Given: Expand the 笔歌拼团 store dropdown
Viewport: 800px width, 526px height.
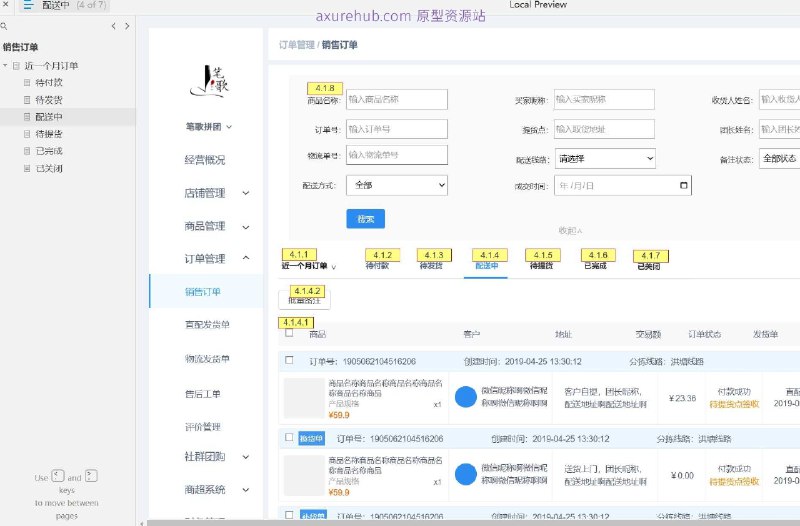Looking at the screenshot, I should point(229,127).
